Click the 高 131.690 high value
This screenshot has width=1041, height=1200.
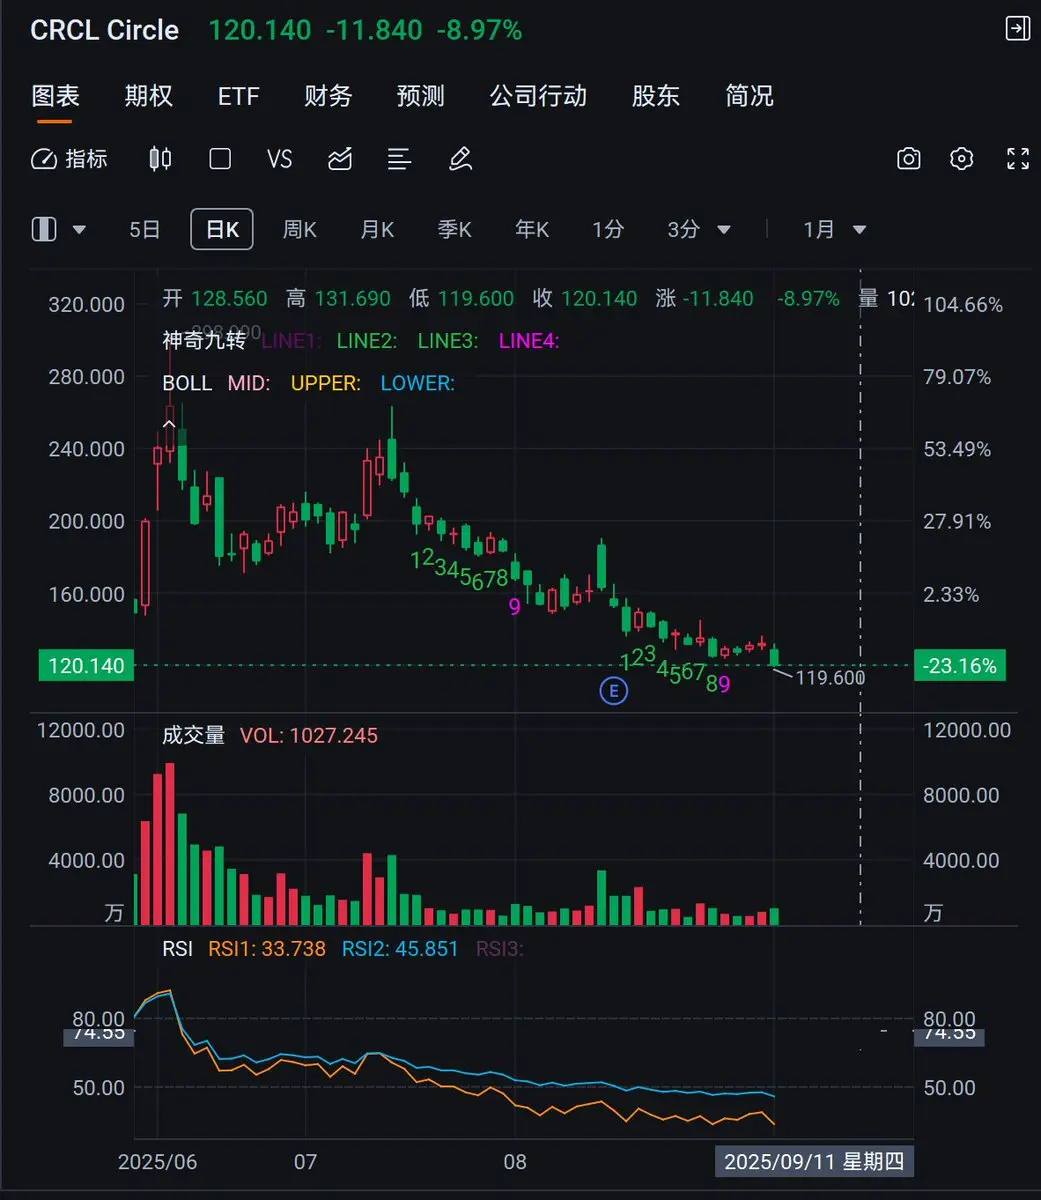point(338,299)
